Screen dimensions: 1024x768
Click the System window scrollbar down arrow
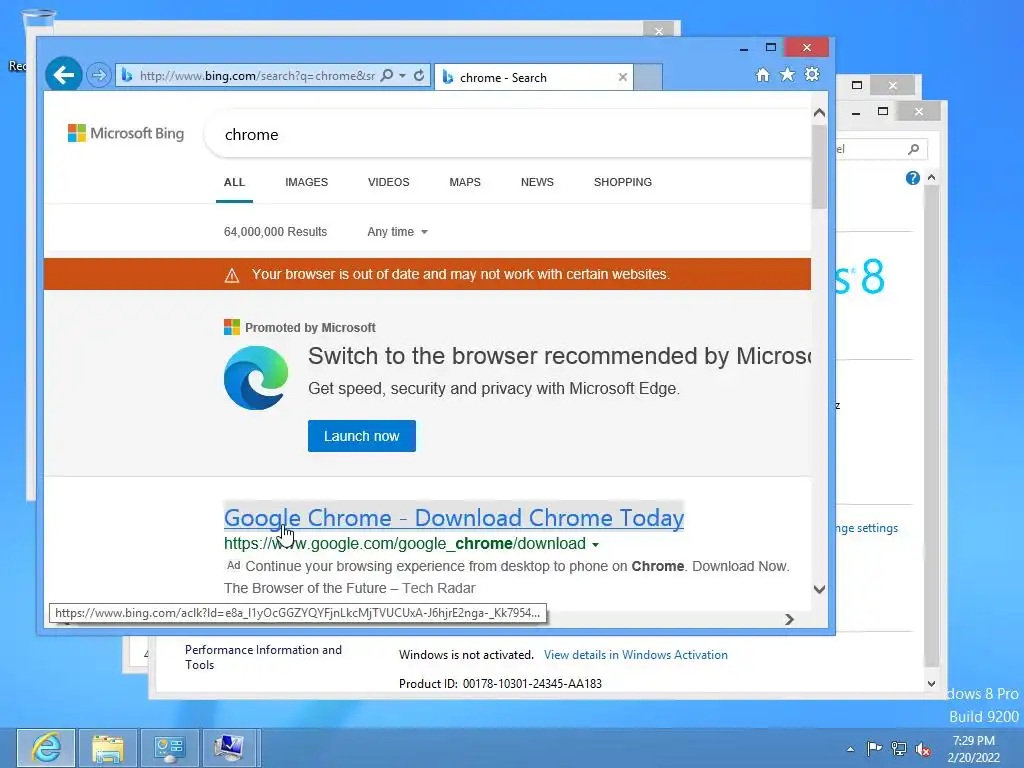pos(932,684)
